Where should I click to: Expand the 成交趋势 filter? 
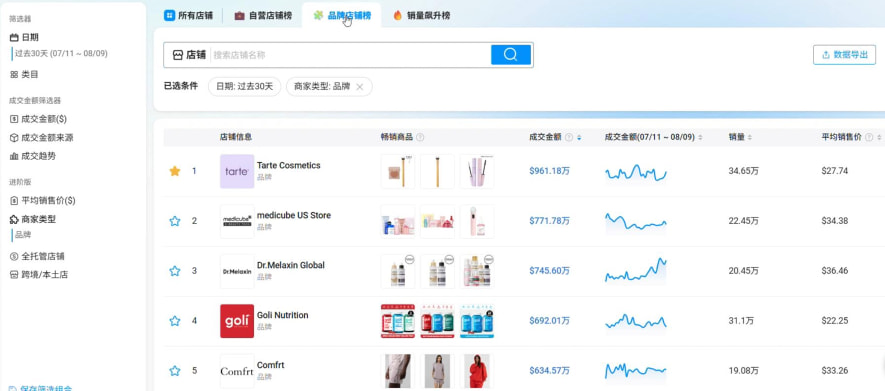pos(33,156)
